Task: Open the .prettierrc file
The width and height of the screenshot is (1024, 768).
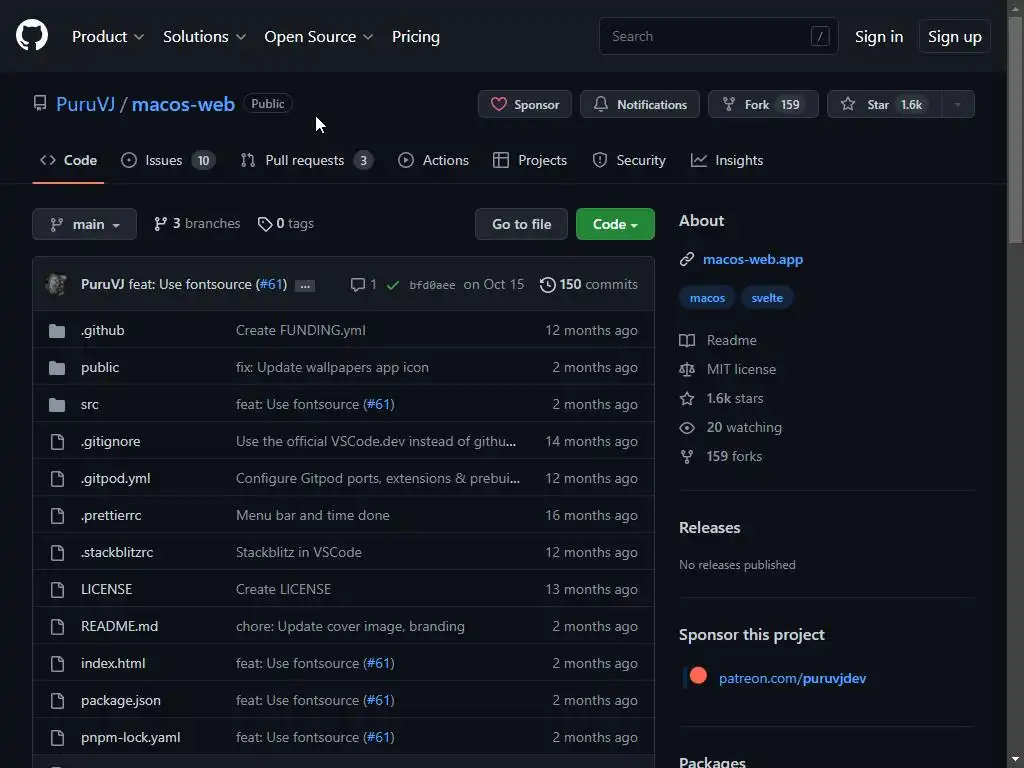Action: click(x=111, y=516)
